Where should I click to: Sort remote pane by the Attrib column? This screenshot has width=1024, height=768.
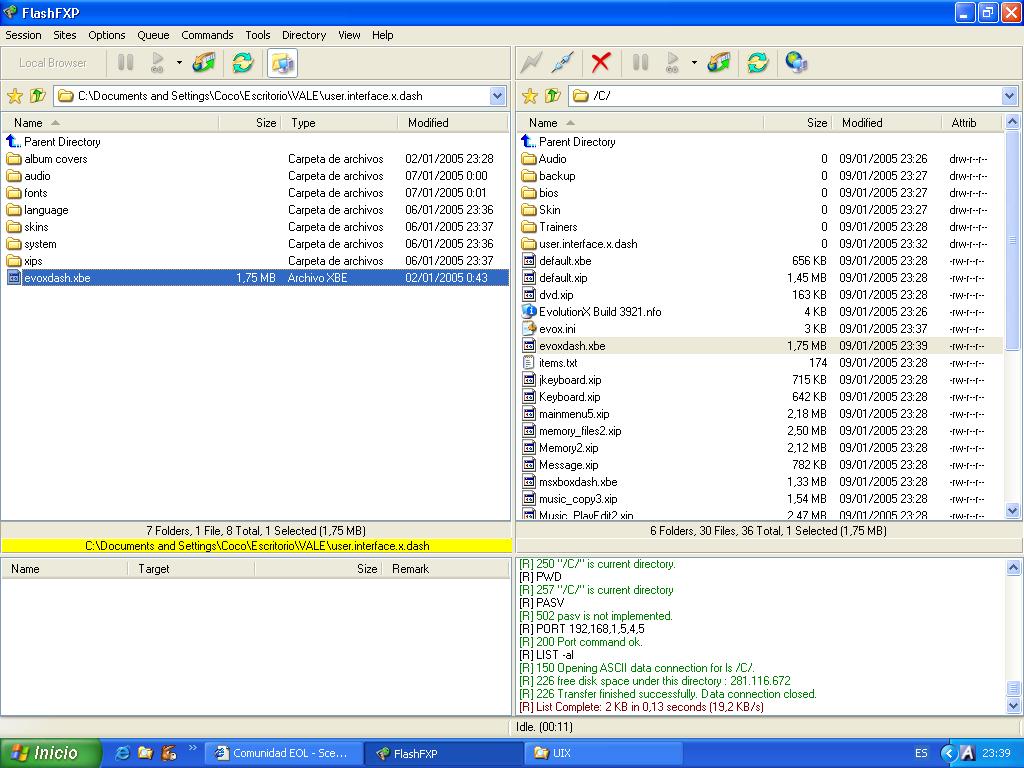point(972,123)
